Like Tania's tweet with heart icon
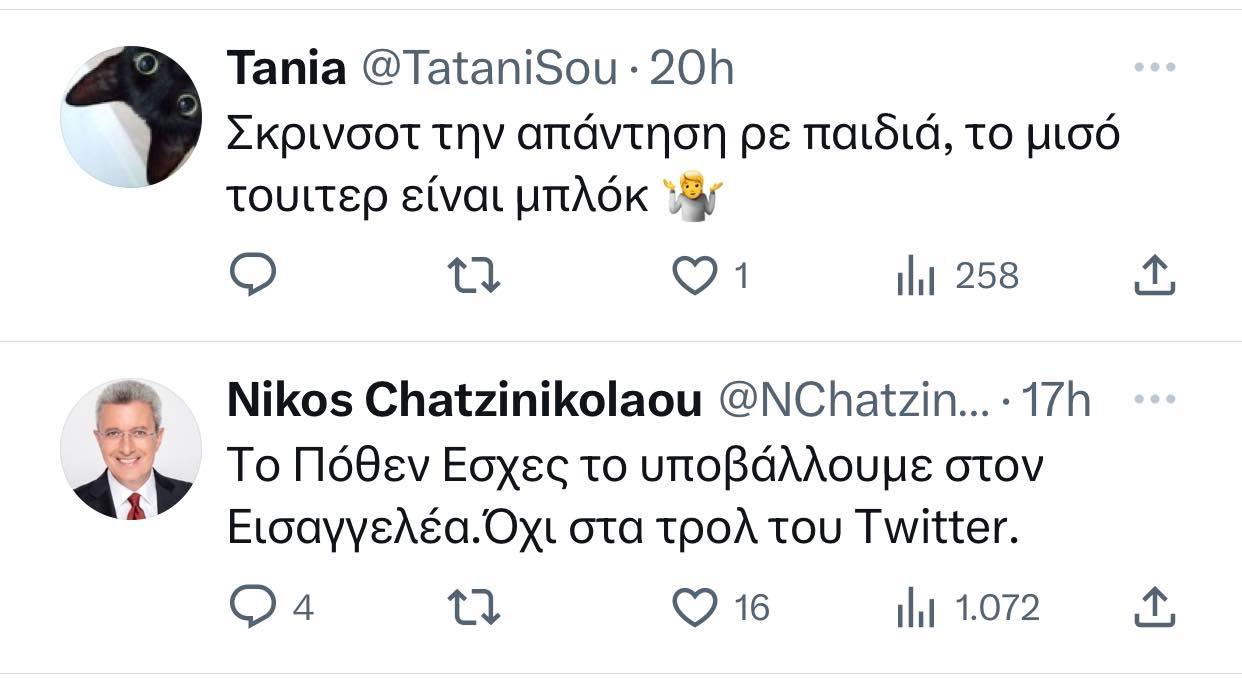Image resolution: width=1242 pixels, height=678 pixels. 711,275
